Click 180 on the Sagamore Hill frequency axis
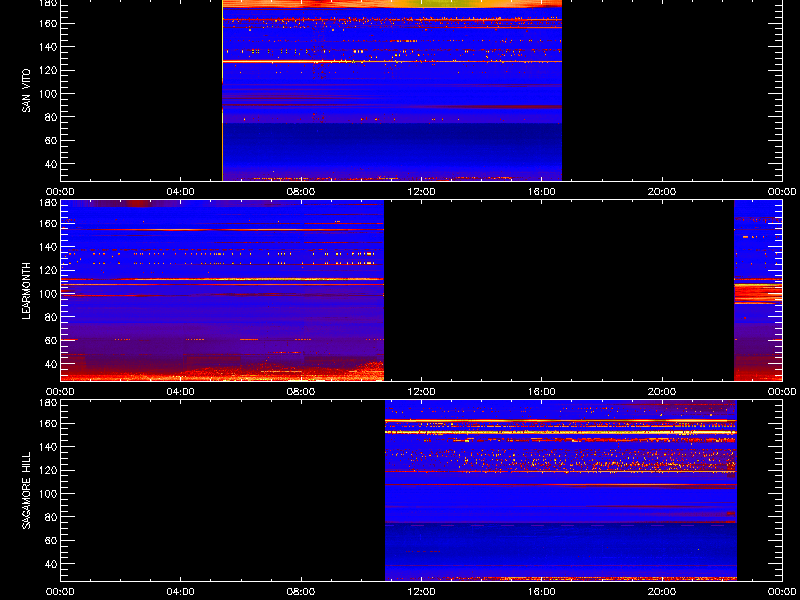Screen dimensions: 800x600 point(49,402)
